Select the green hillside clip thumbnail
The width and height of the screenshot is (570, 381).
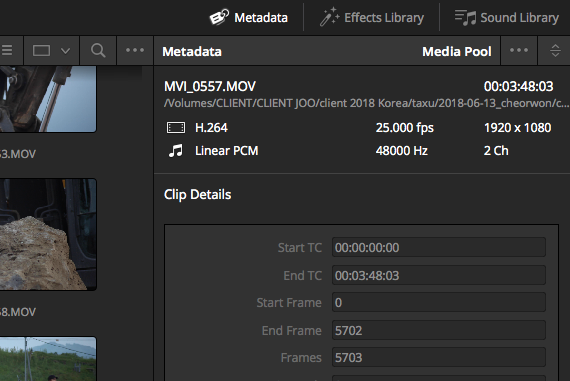[x=48, y=359]
